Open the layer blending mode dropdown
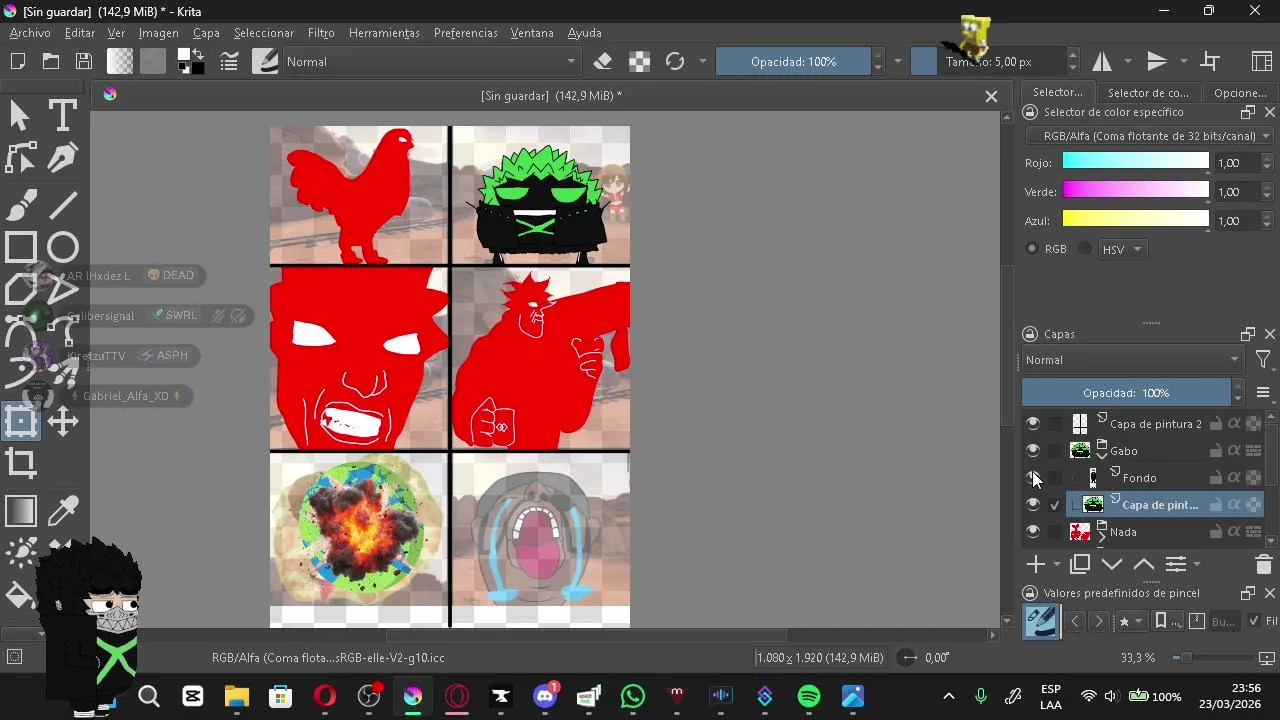The image size is (1280, 720). [1132, 360]
